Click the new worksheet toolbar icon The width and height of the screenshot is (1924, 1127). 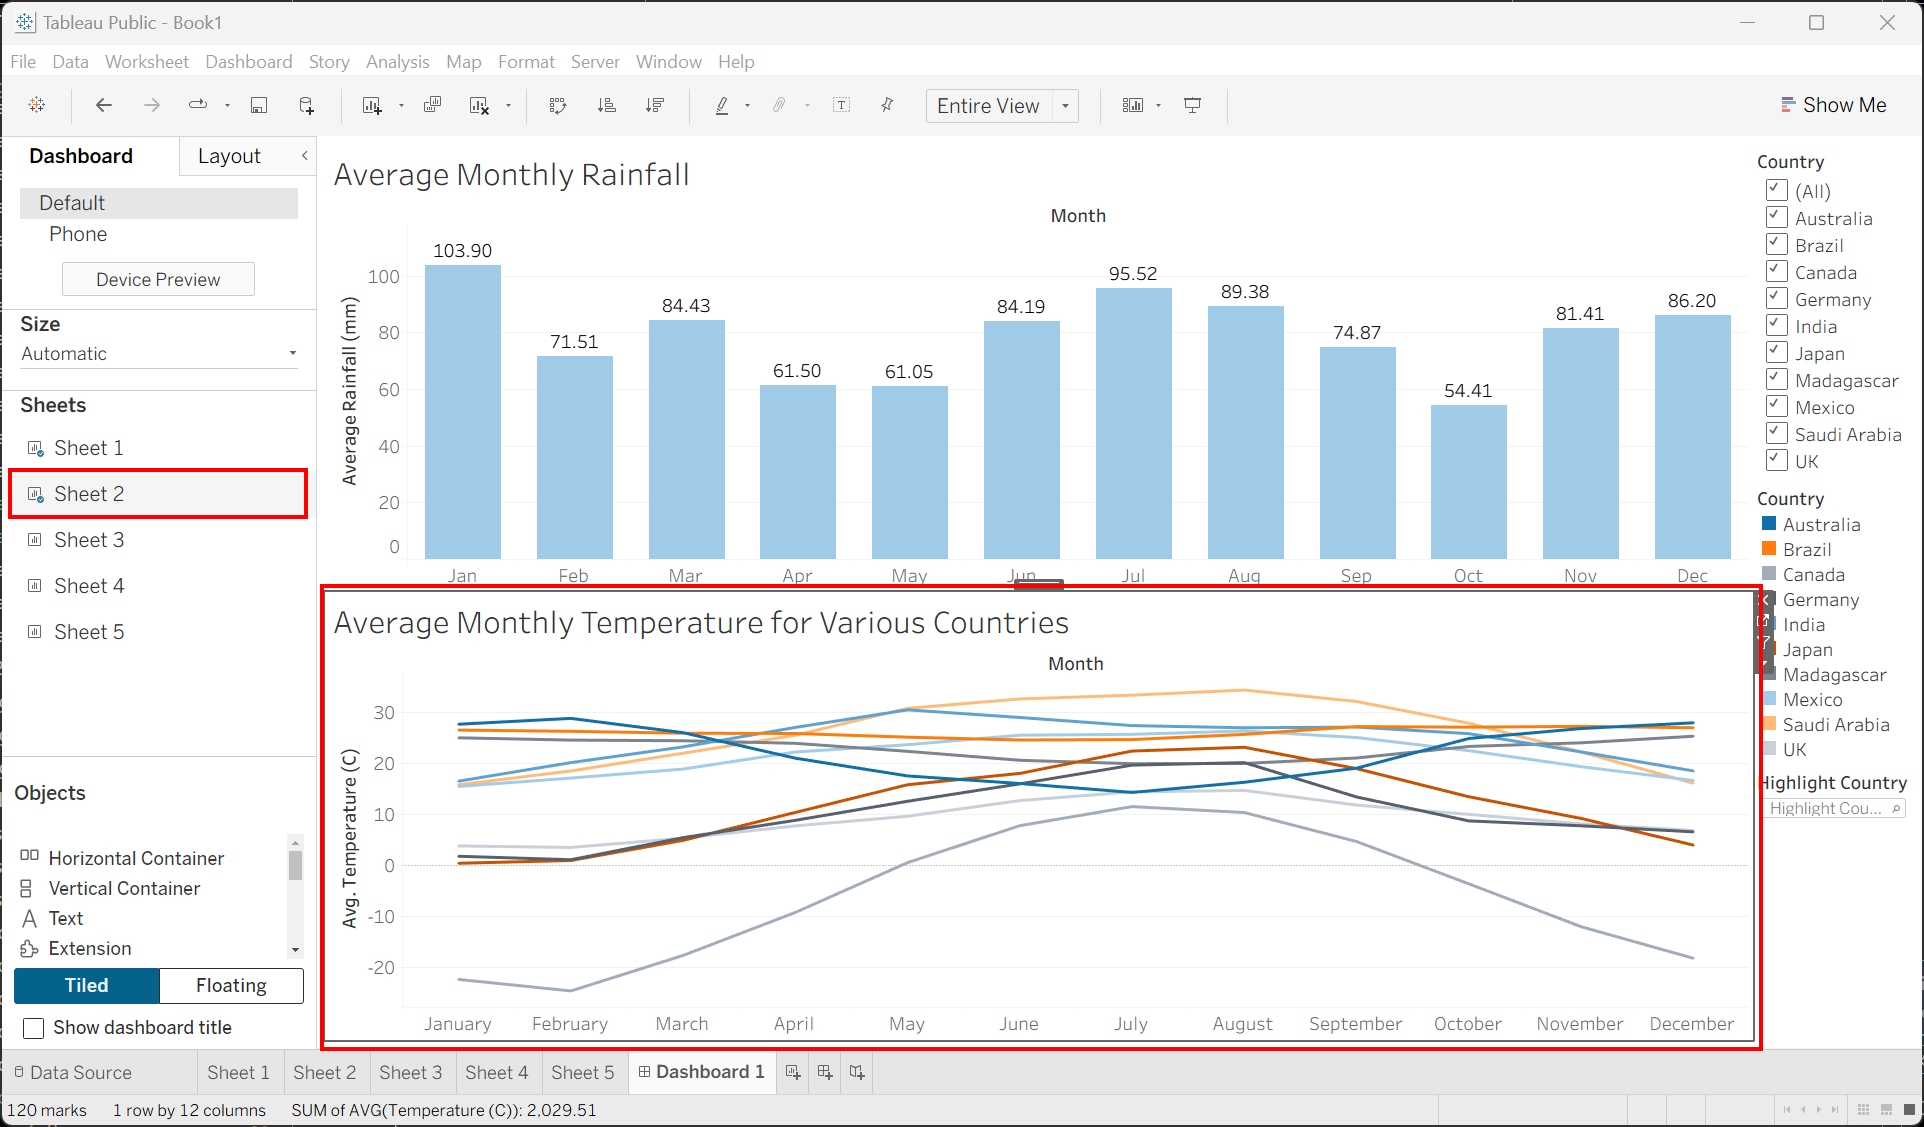coord(372,105)
